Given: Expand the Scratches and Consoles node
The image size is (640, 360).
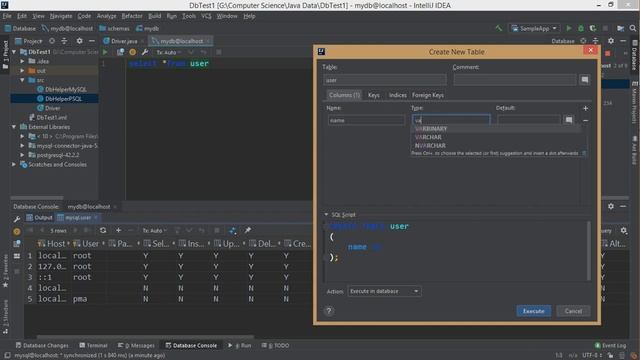Looking at the screenshot, I should point(14,164).
